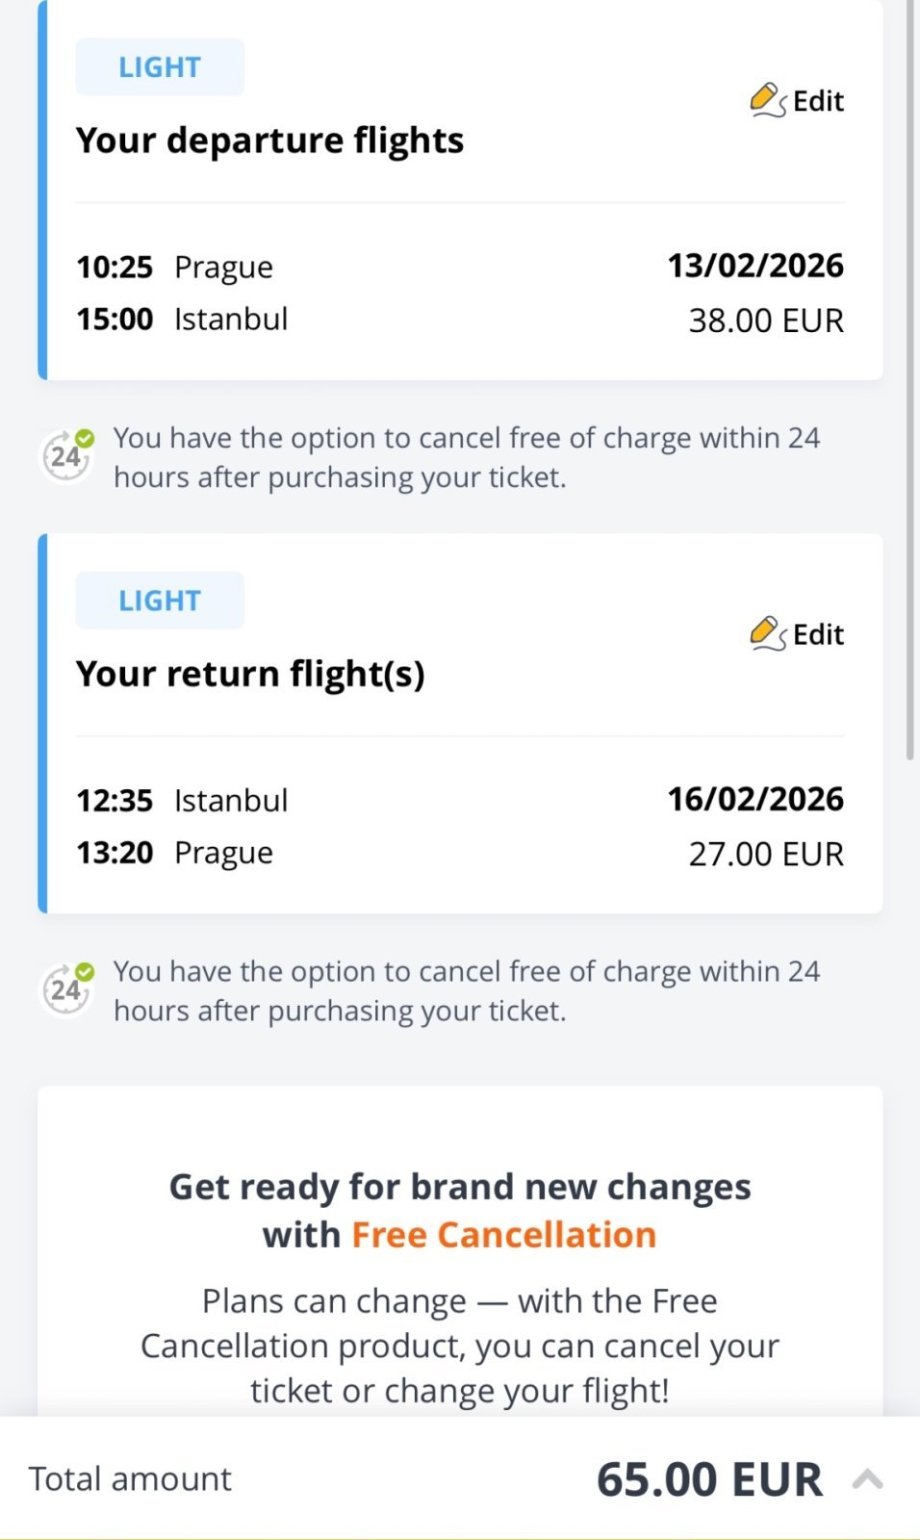Select the 13/02/2026 departure date
Image resolution: width=920 pixels, height=1540 pixels.
pyautogui.click(x=755, y=266)
